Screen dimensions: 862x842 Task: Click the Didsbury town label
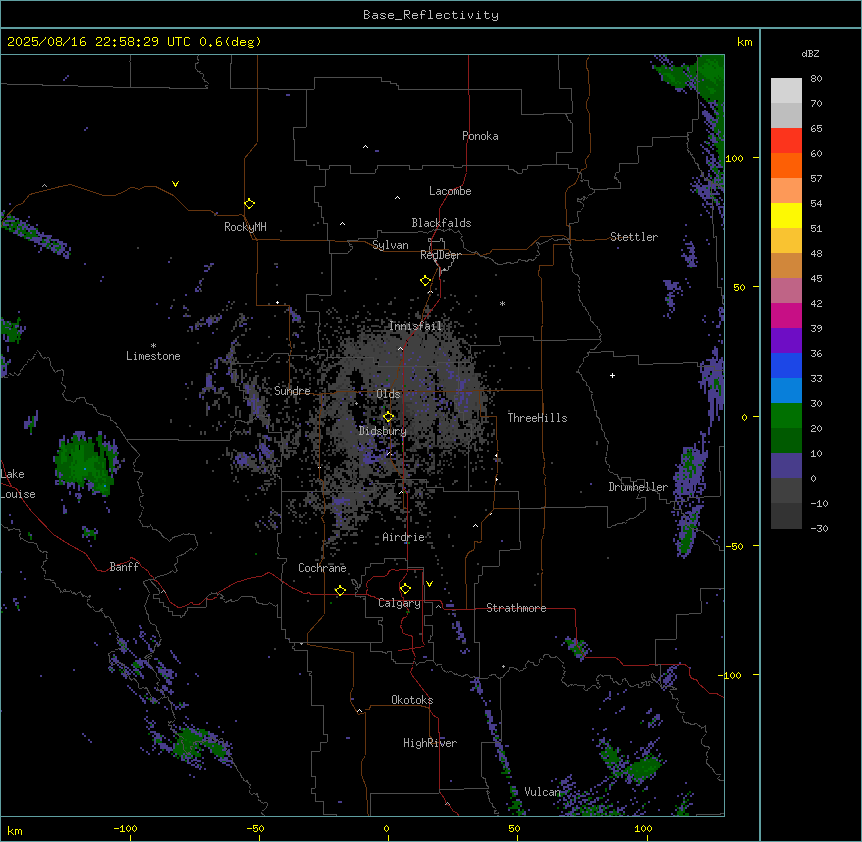(382, 431)
